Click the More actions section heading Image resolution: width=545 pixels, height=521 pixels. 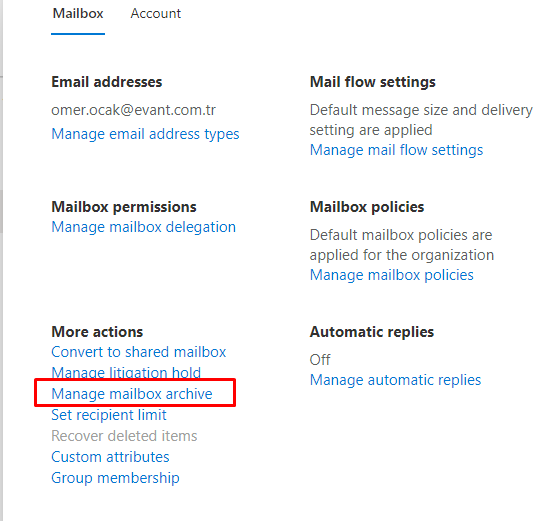click(x=97, y=332)
